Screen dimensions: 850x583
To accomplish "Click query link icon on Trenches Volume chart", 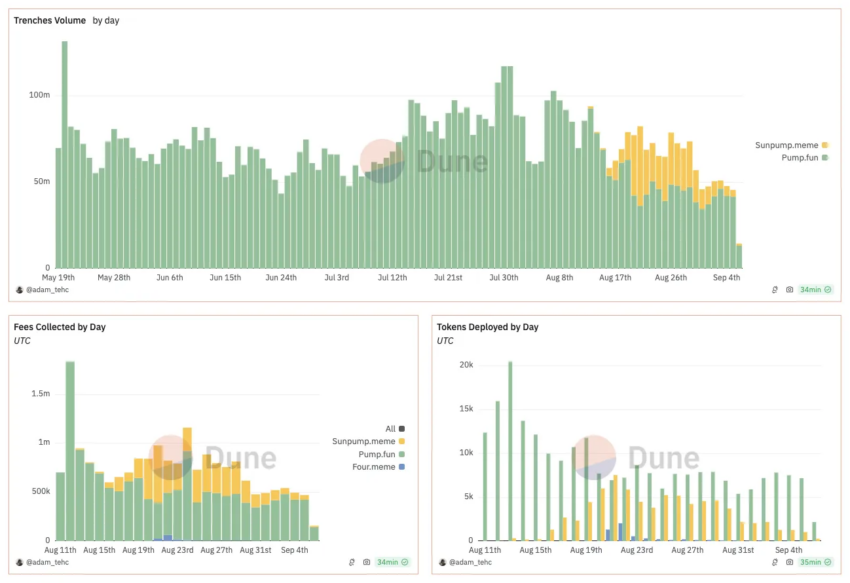I will [775, 290].
